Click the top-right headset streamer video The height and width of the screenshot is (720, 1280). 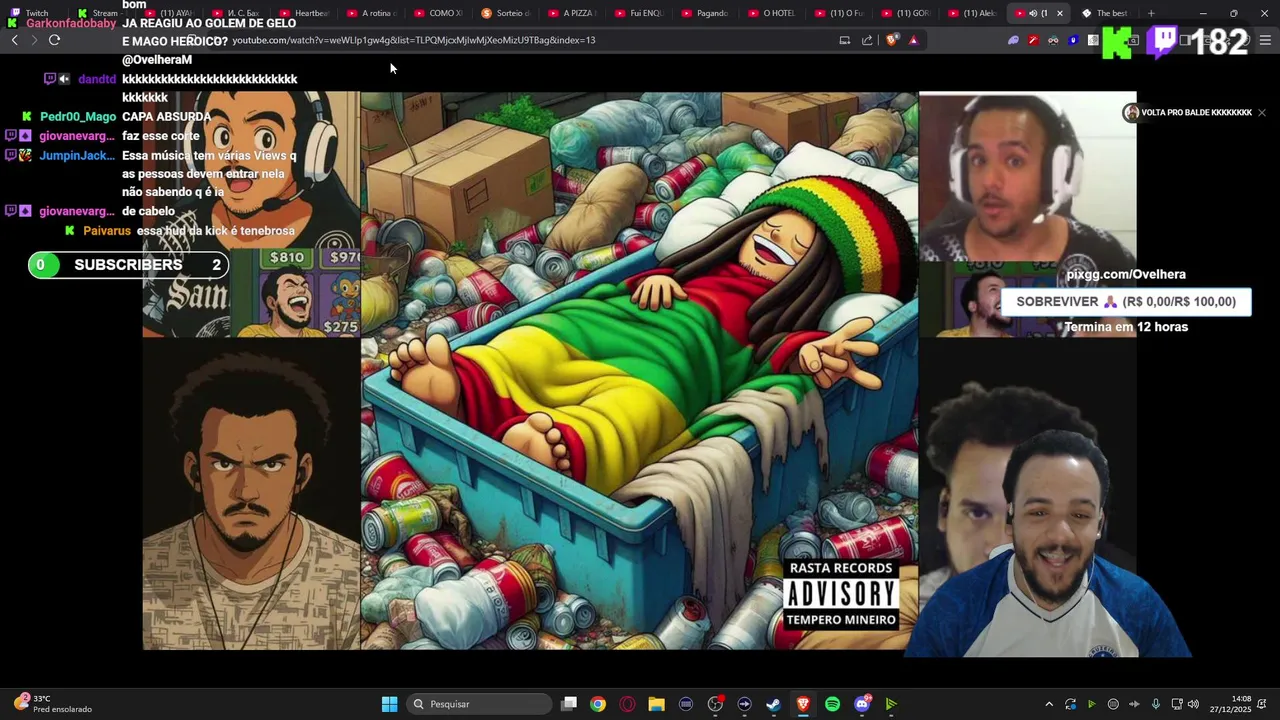(x=1027, y=177)
